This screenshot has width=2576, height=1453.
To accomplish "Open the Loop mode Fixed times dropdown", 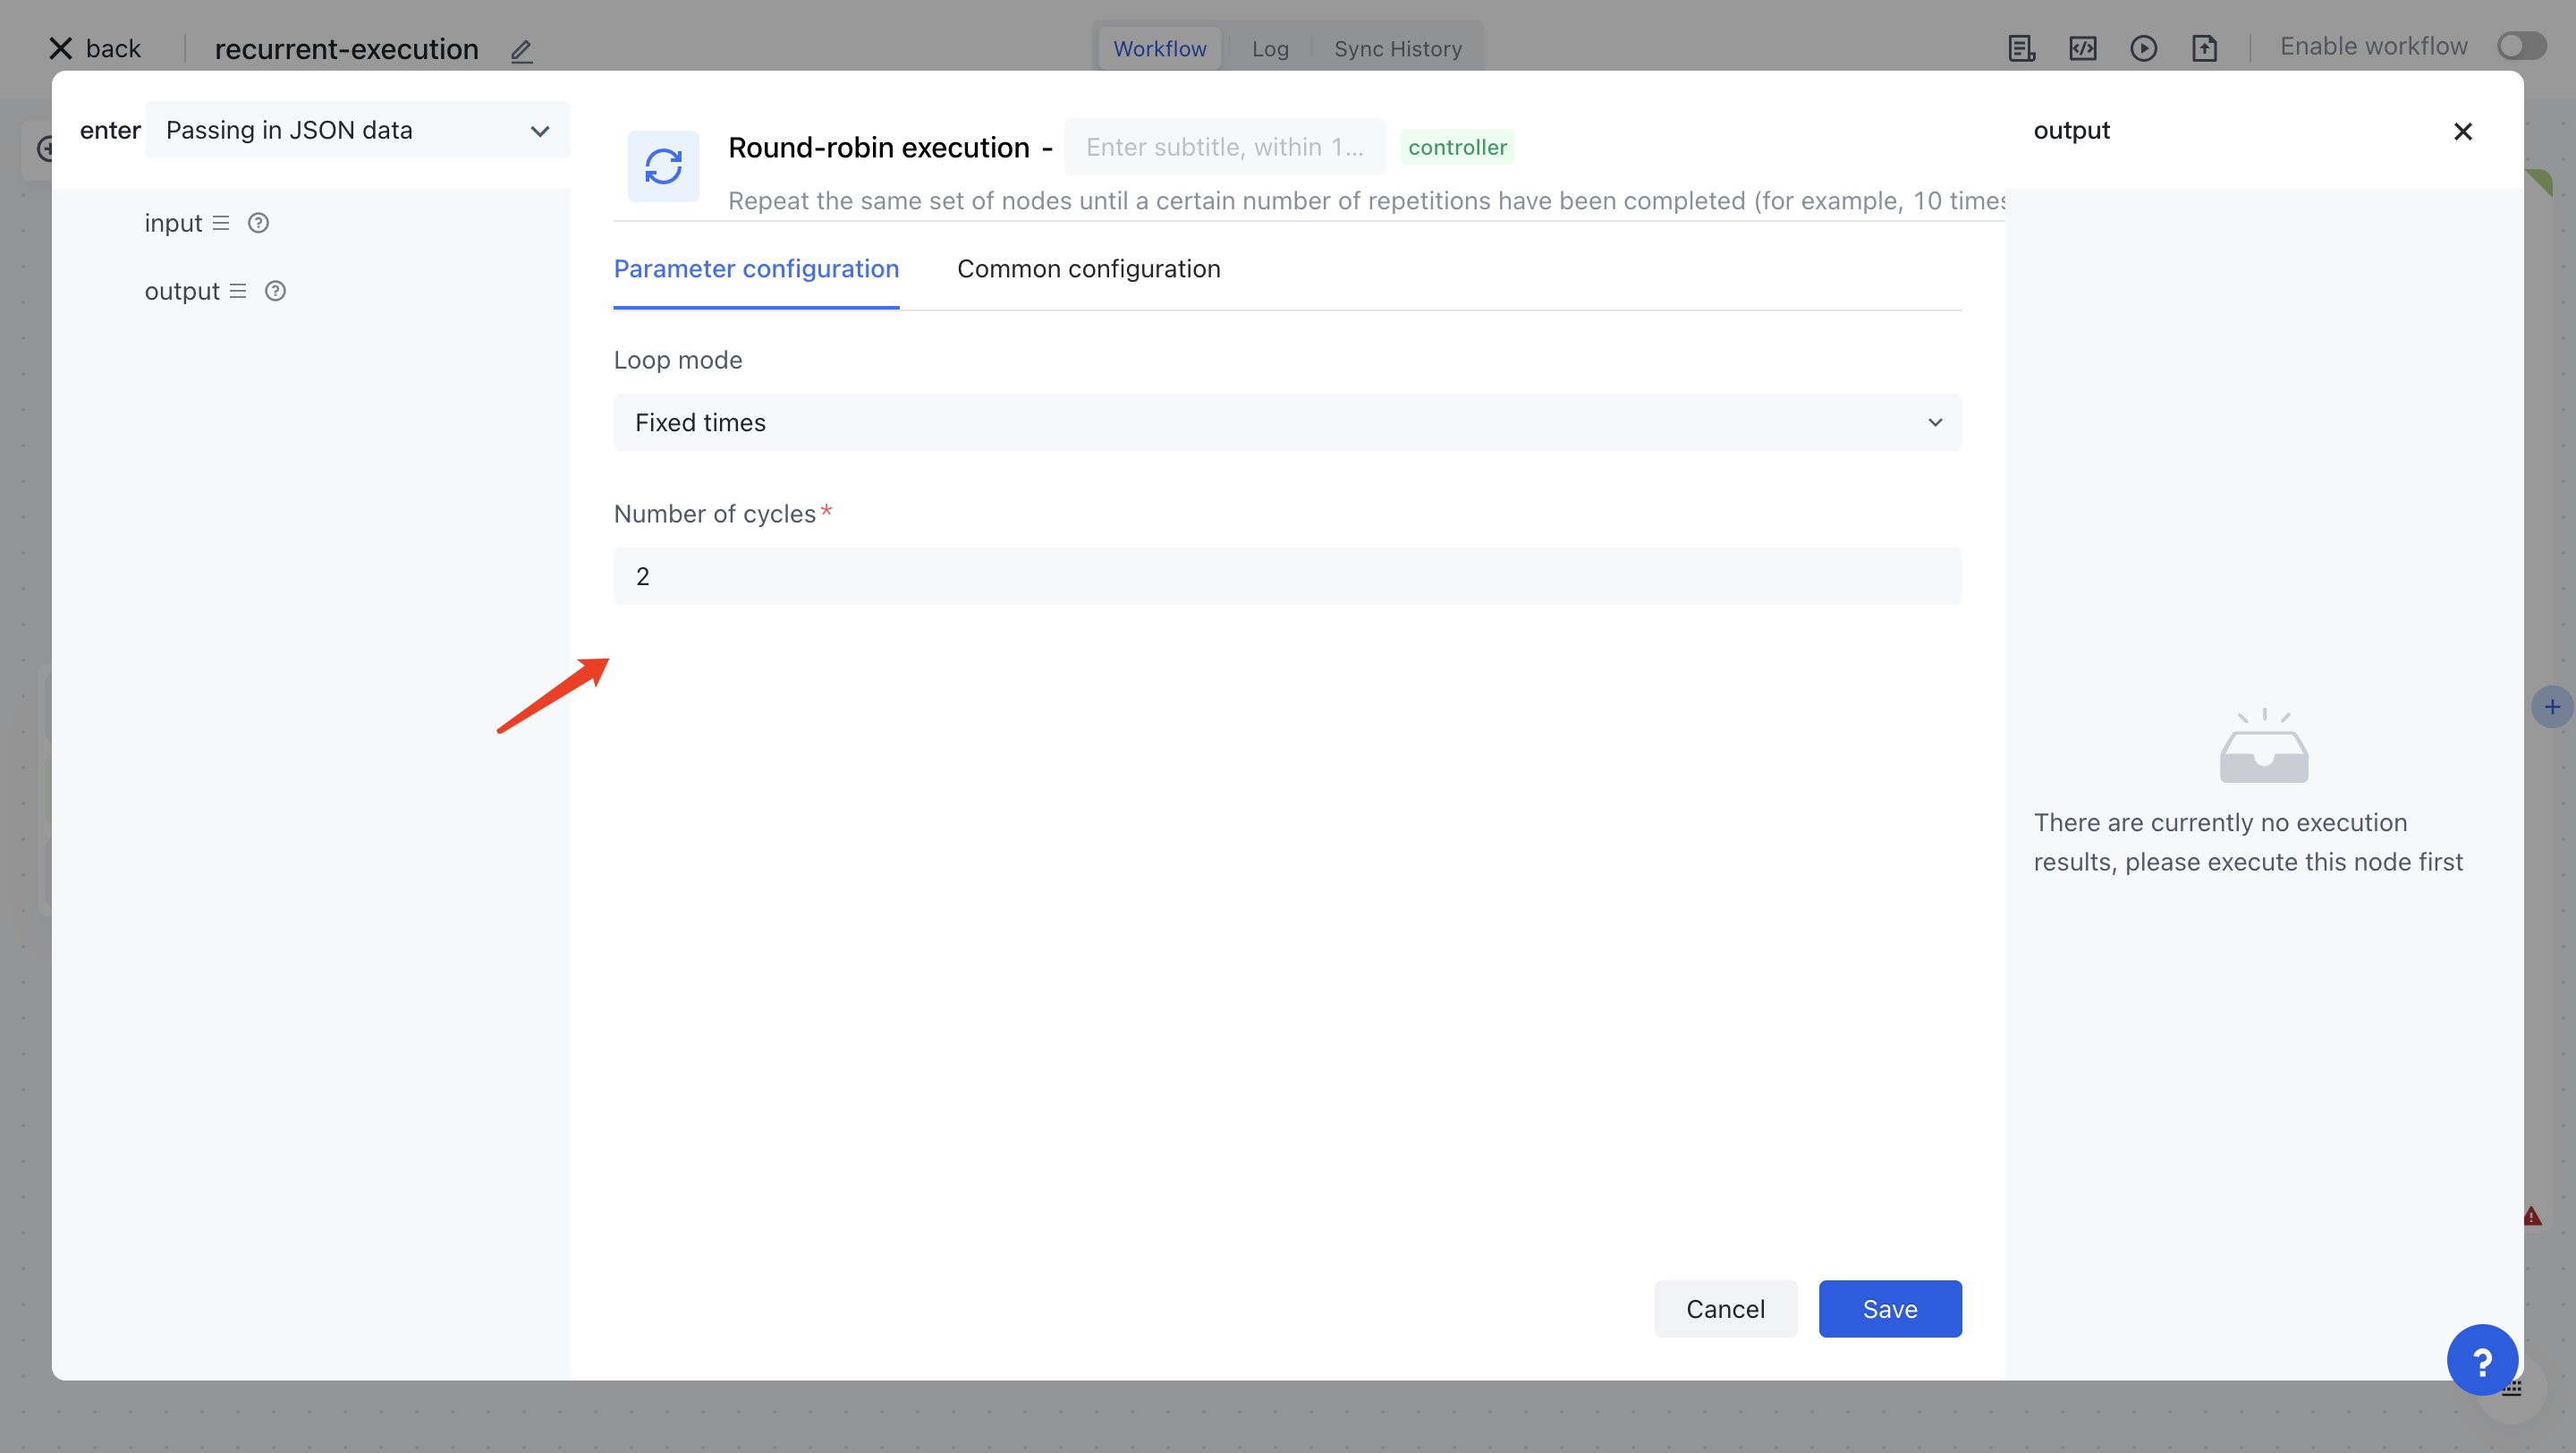I will [1287, 423].
